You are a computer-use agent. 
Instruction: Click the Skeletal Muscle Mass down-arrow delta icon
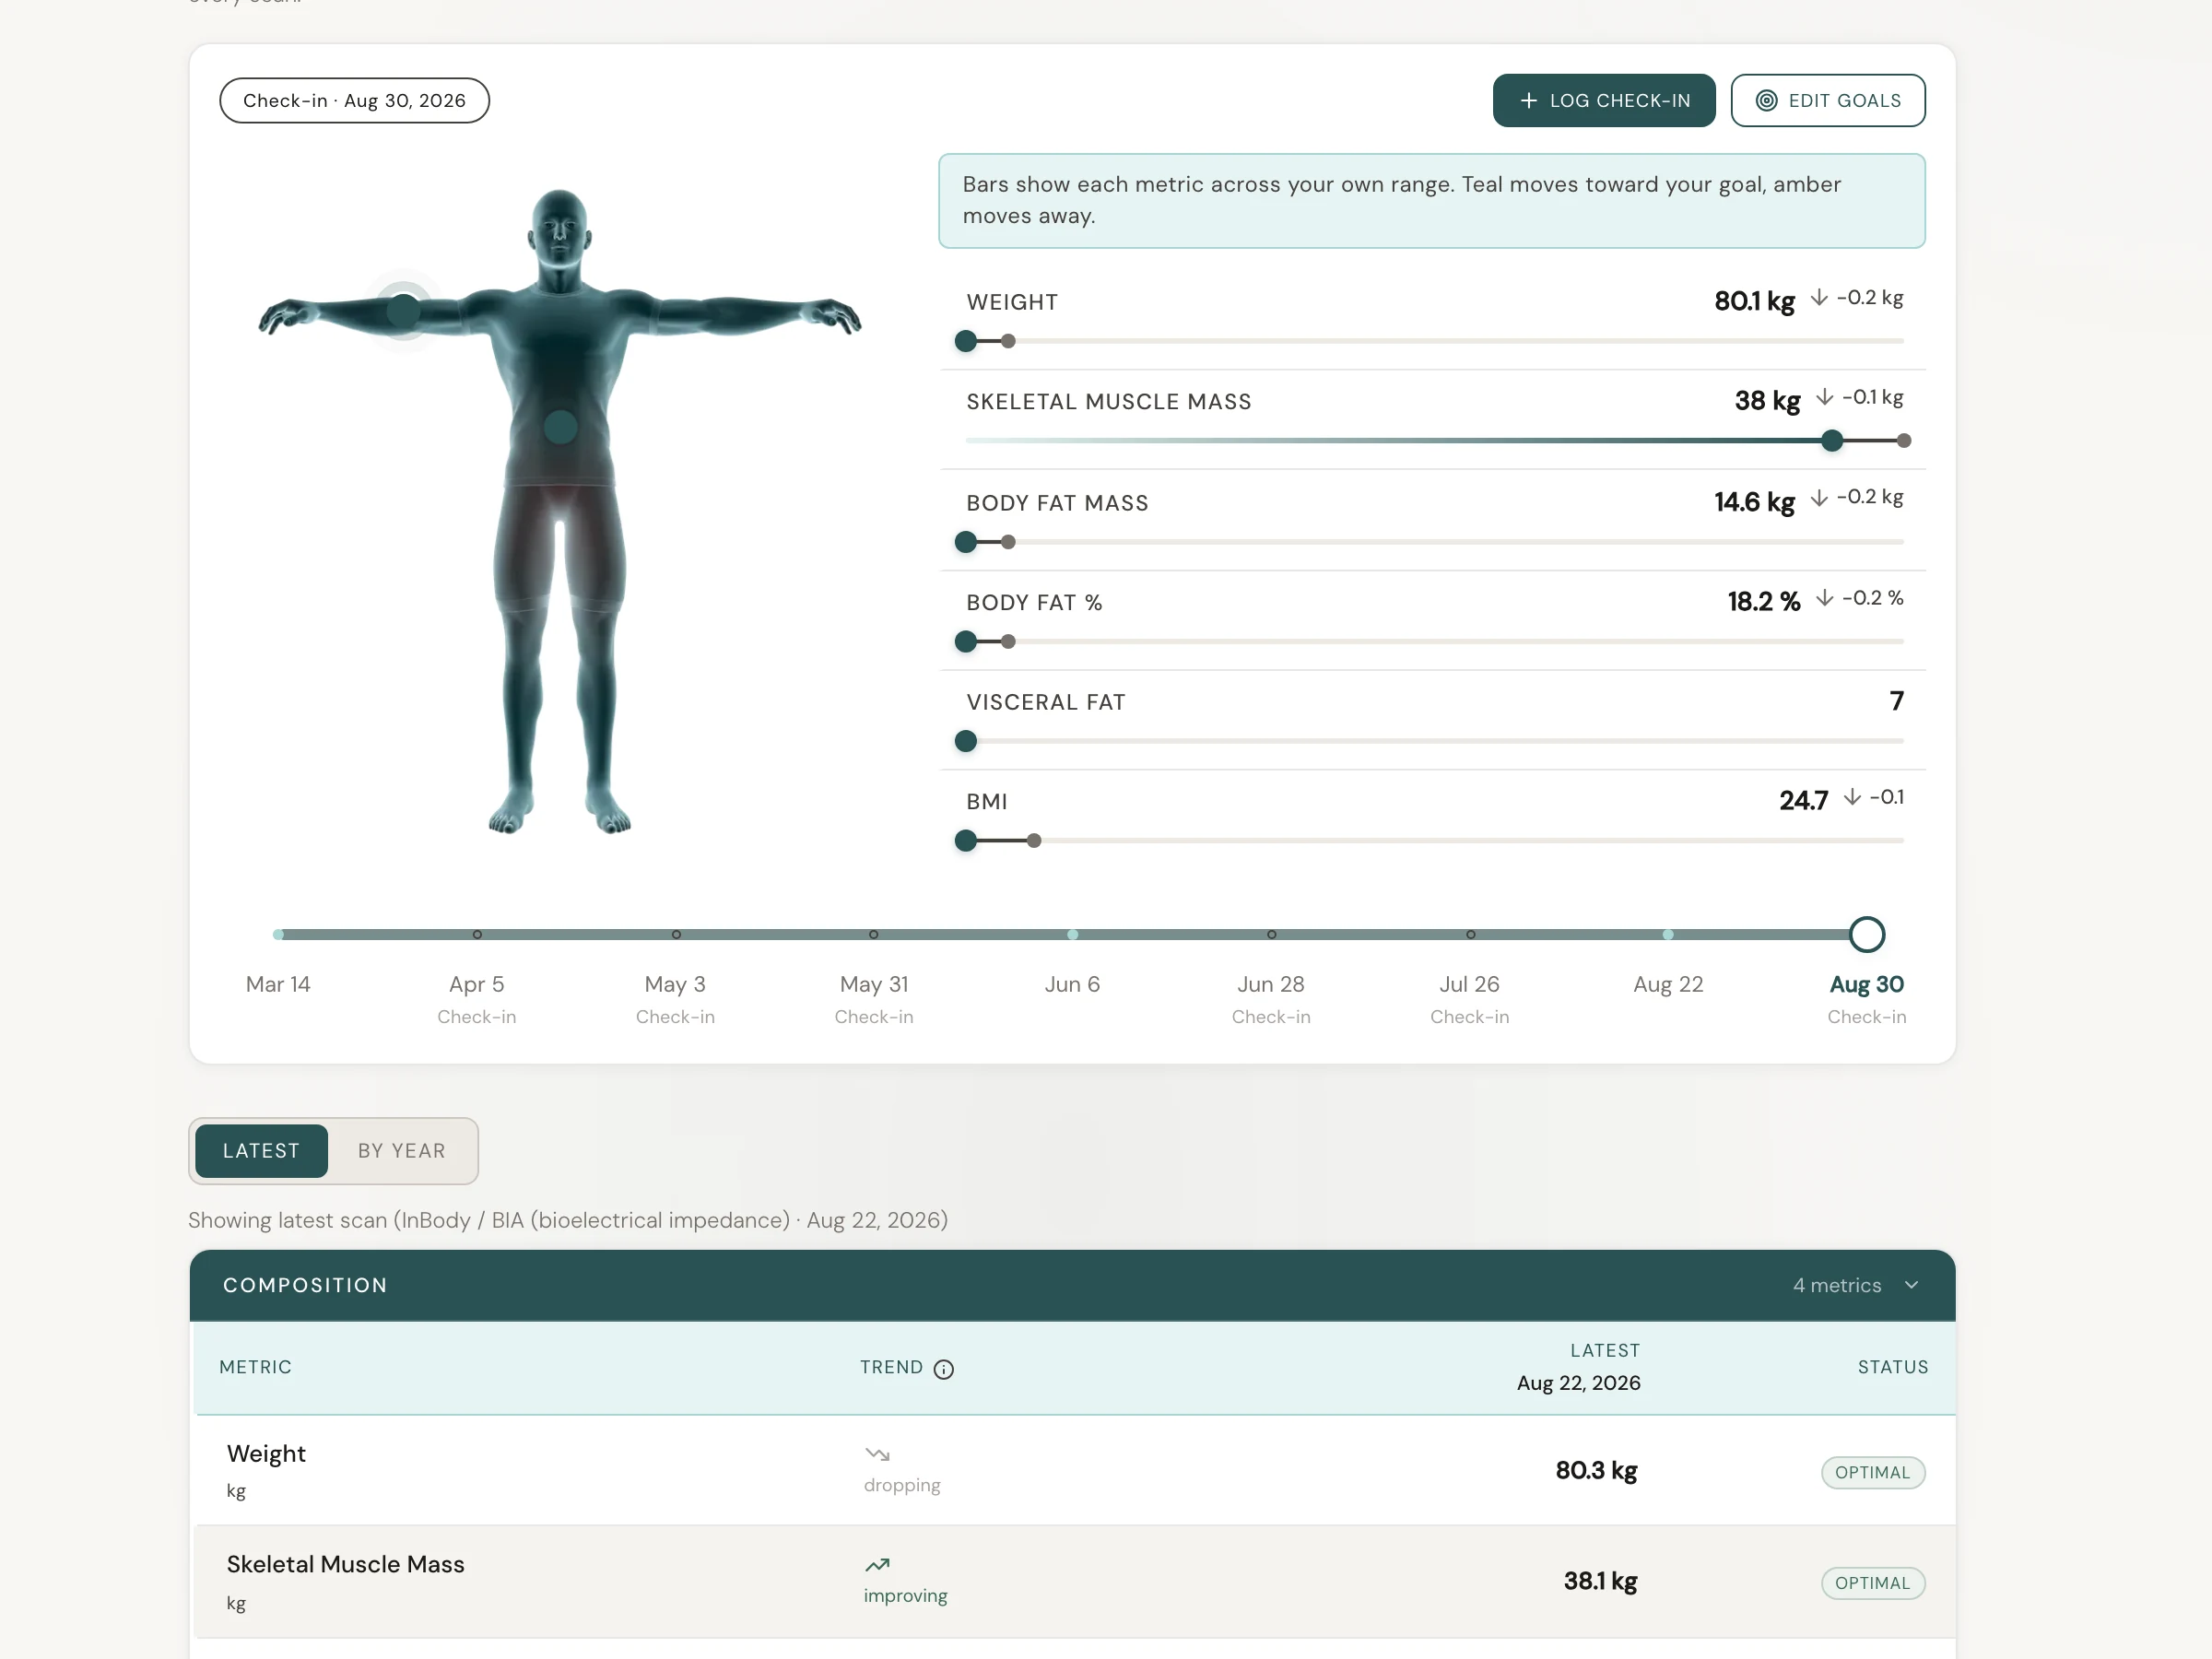pyautogui.click(x=1824, y=397)
